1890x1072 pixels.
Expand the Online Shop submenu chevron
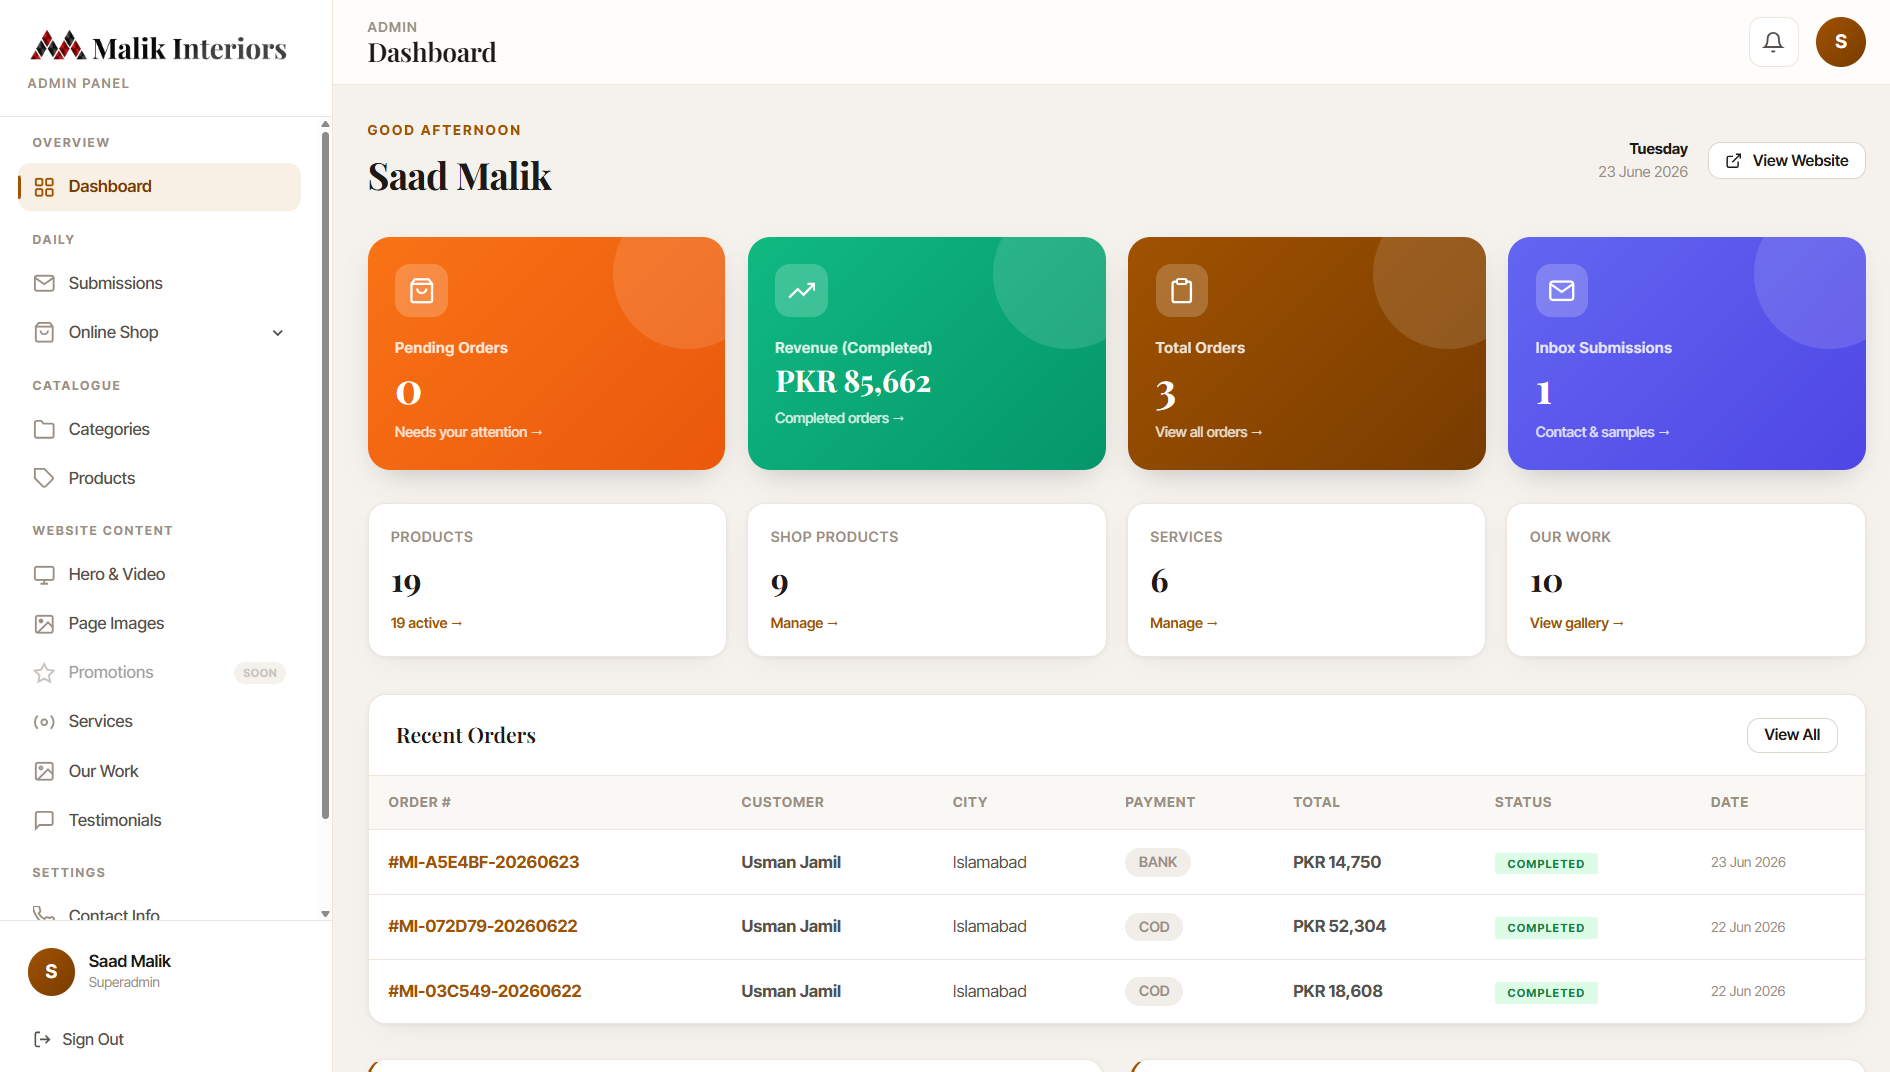(278, 333)
